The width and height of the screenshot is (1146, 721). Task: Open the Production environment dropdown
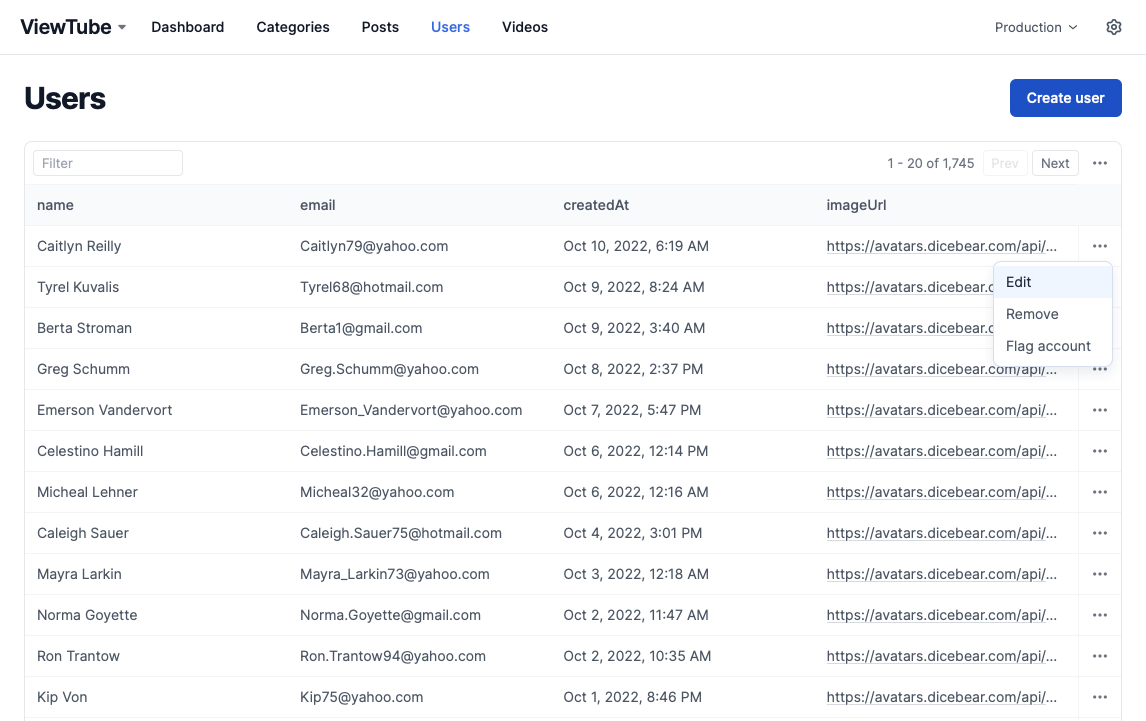(1036, 27)
